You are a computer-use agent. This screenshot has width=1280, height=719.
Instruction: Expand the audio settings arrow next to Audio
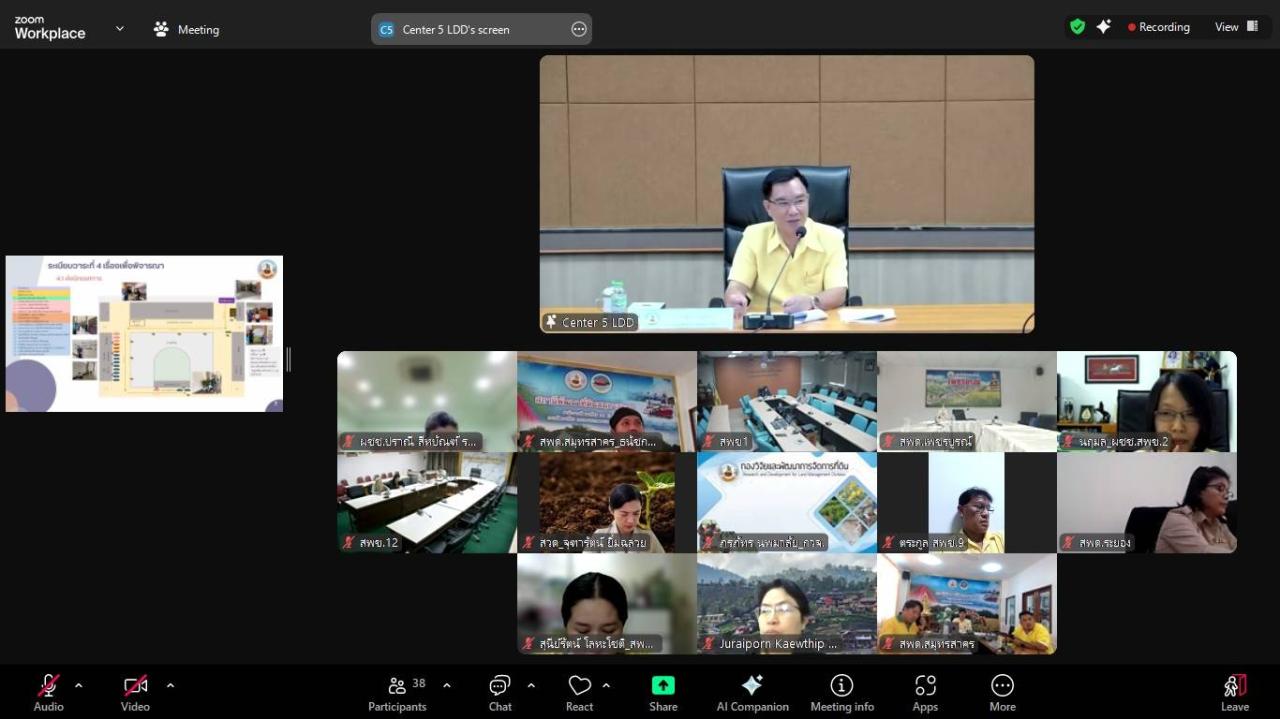pyautogui.click(x=79, y=685)
